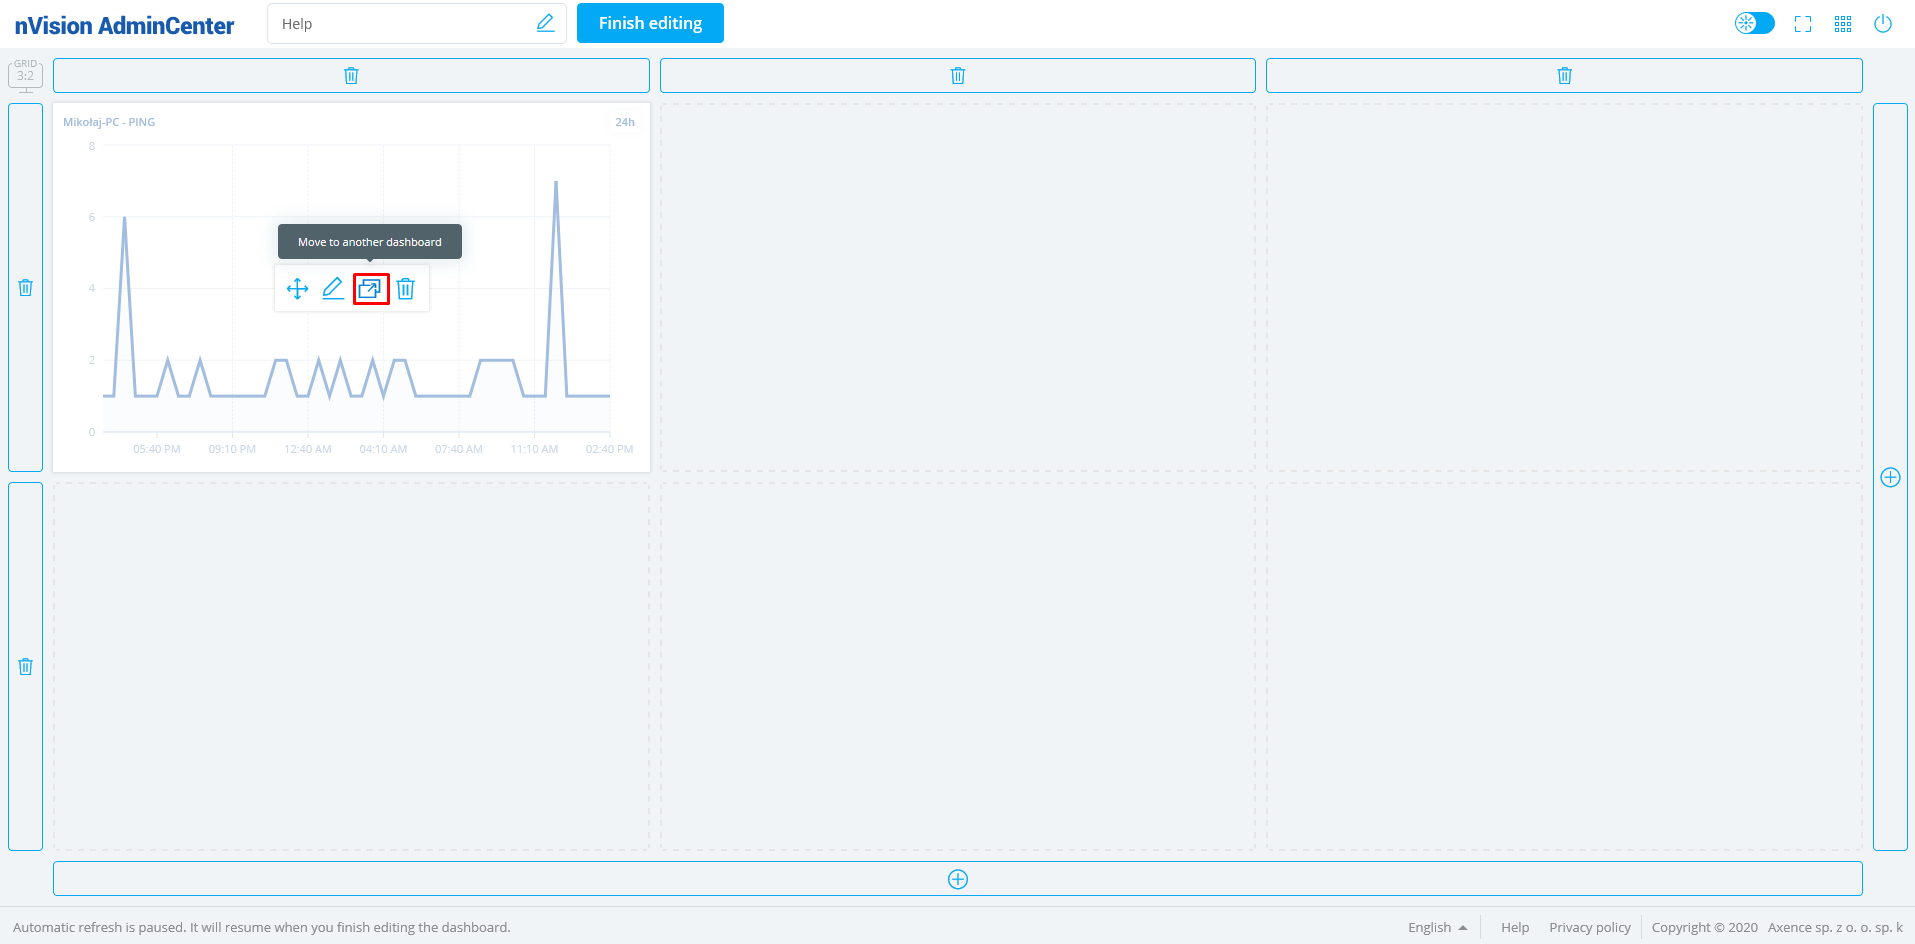Click the edit widget pencil icon

(x=333, y=289)
